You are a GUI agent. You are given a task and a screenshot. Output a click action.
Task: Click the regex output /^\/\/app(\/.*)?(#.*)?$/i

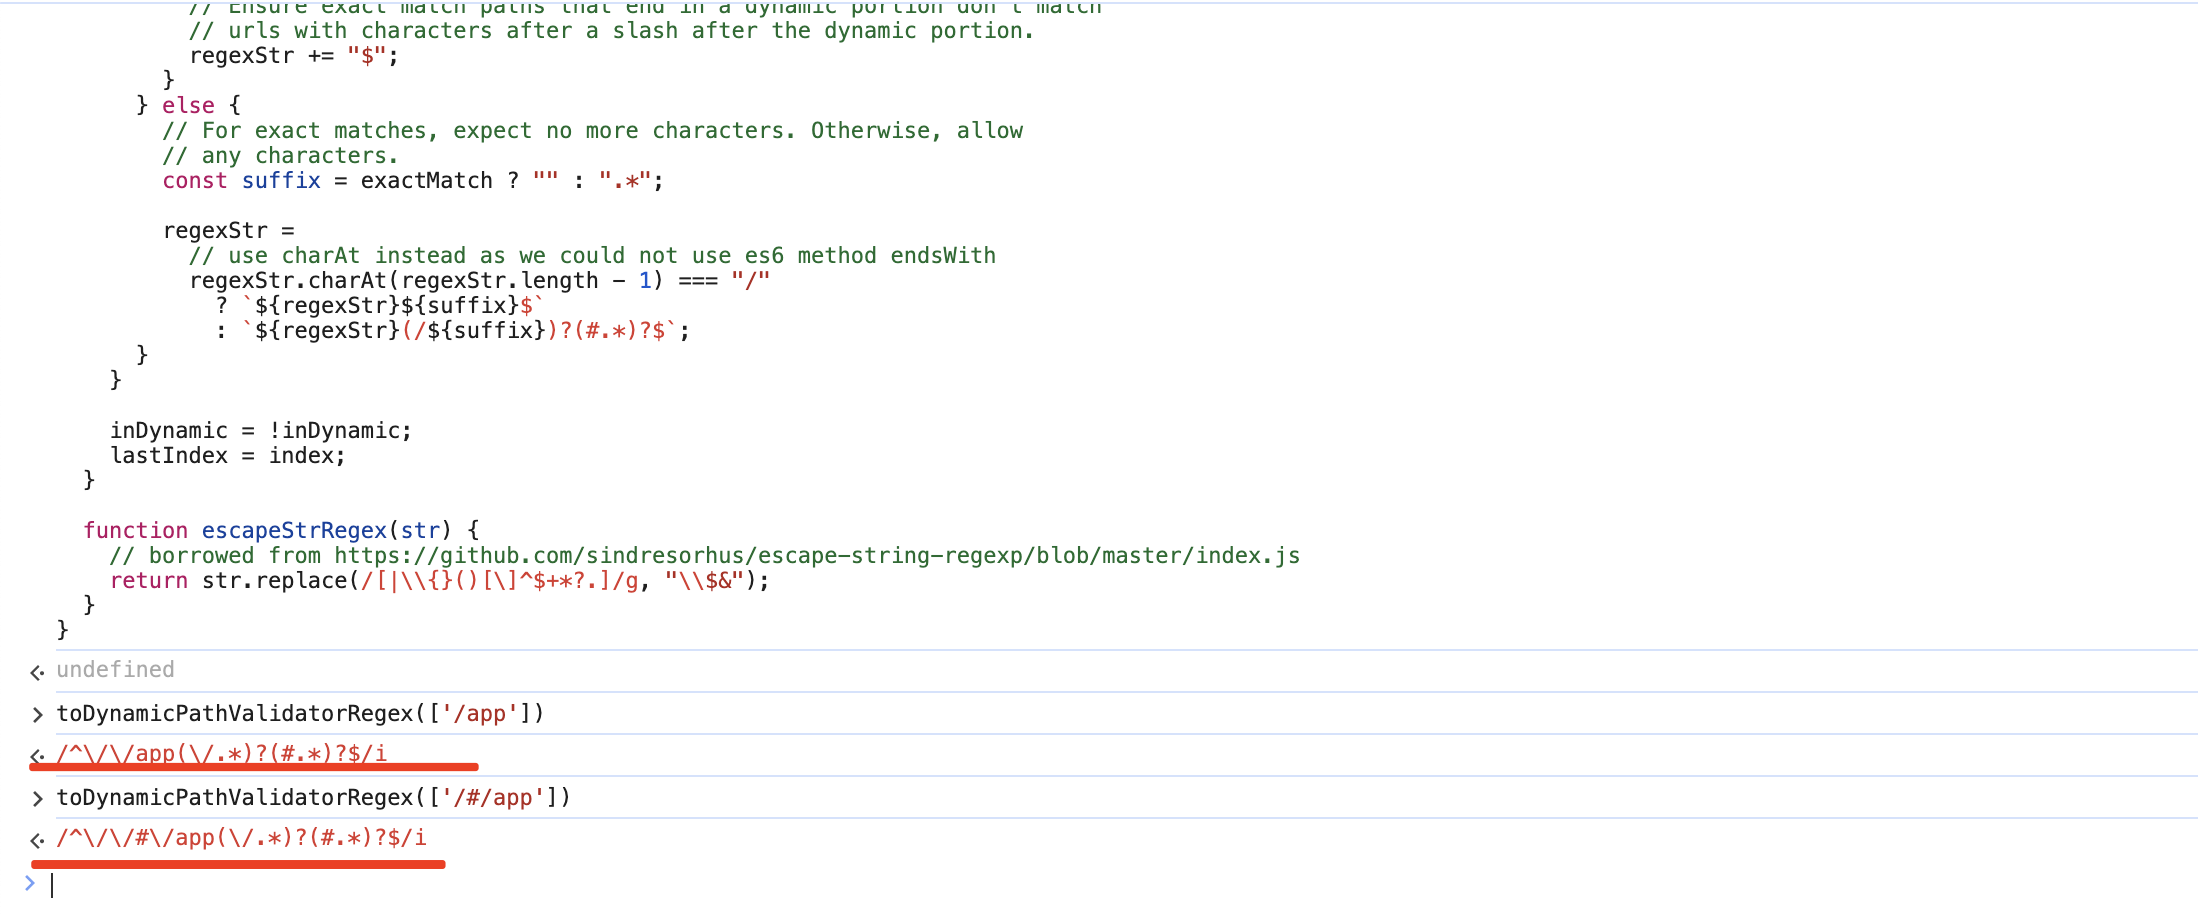222,753
